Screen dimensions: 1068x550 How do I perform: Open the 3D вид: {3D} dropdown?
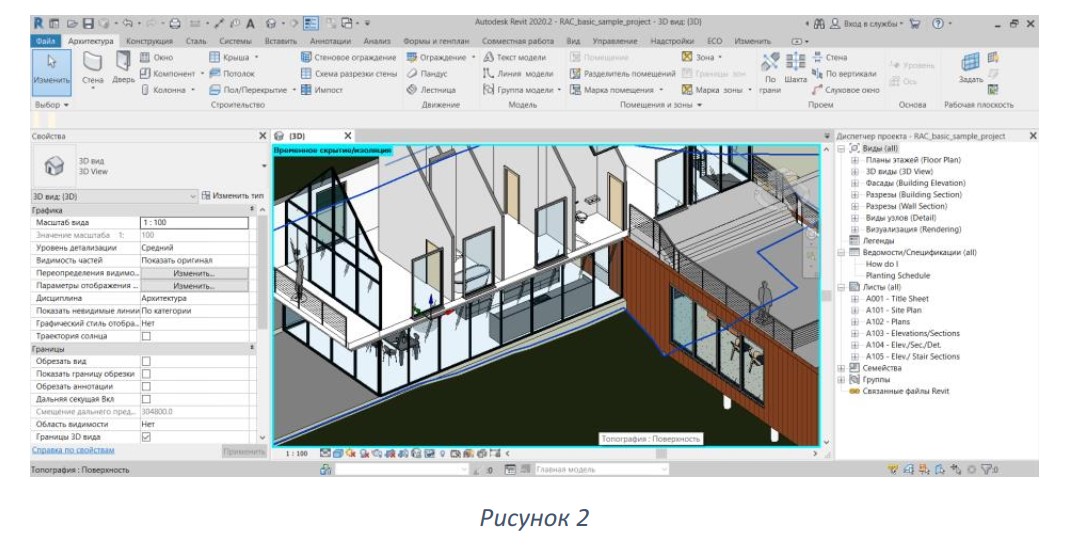click(x=114, y=196)
